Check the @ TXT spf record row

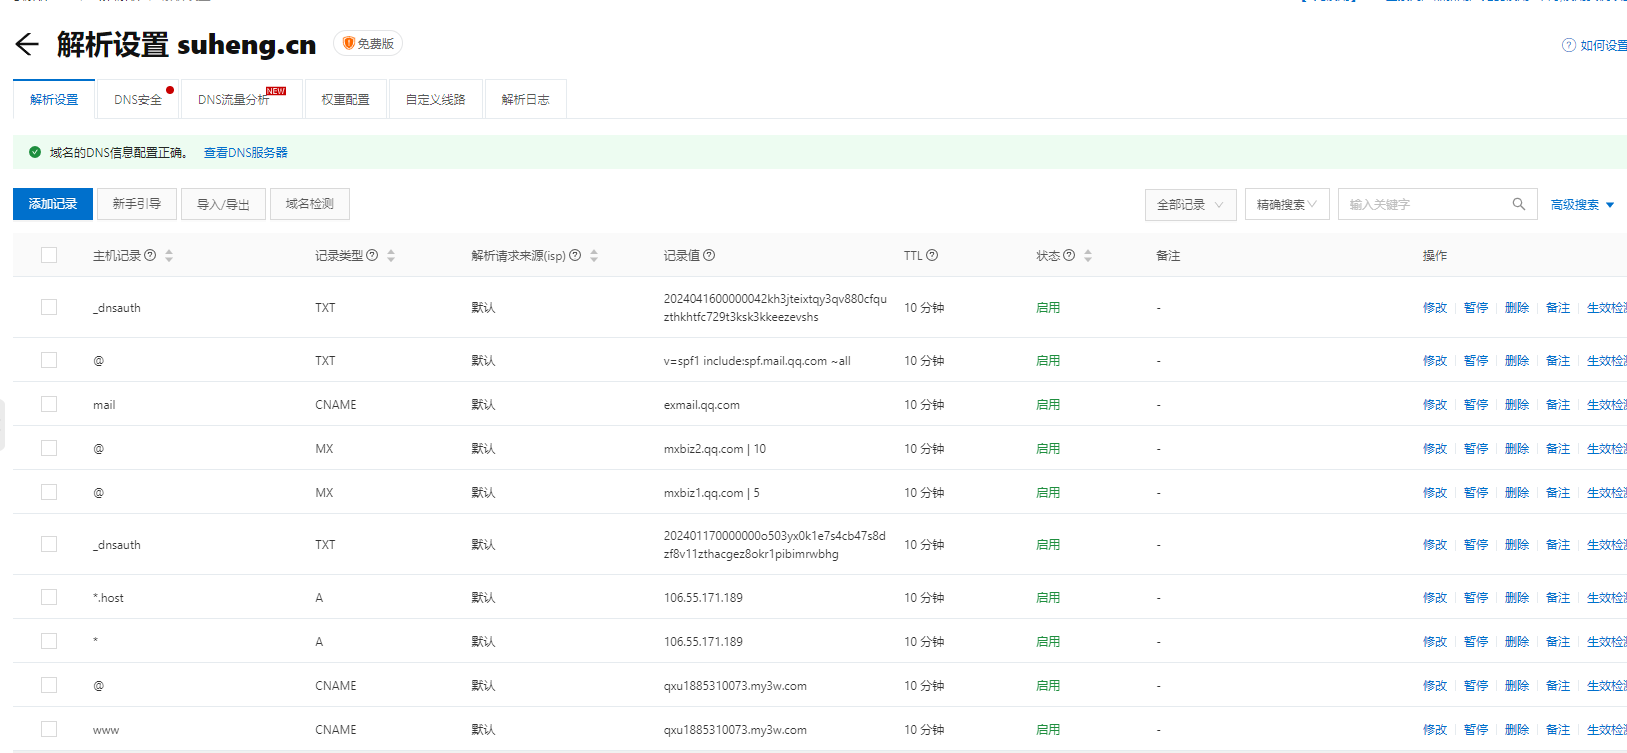[x=49, y=360]
